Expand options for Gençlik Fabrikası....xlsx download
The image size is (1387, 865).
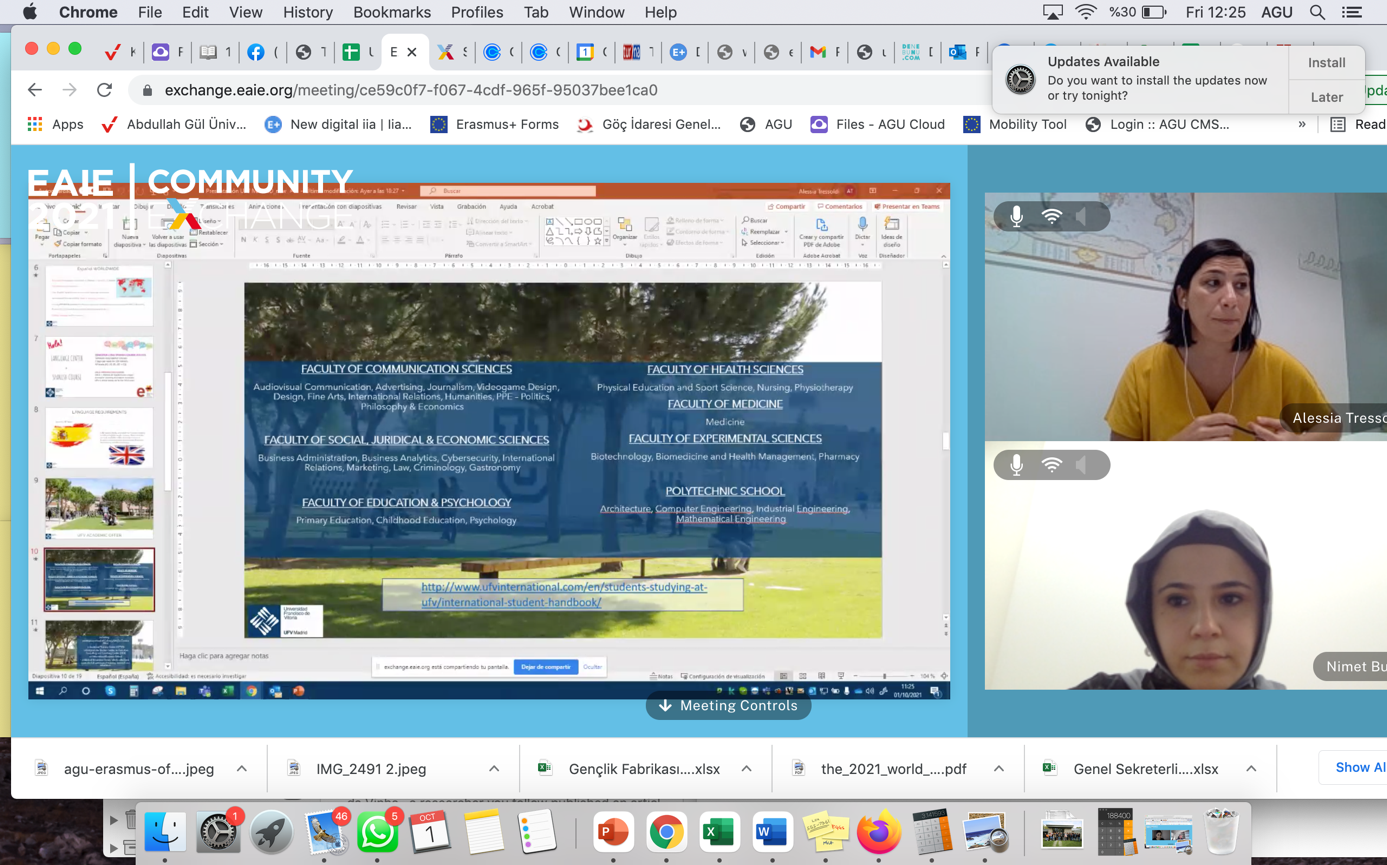(746, 769)
